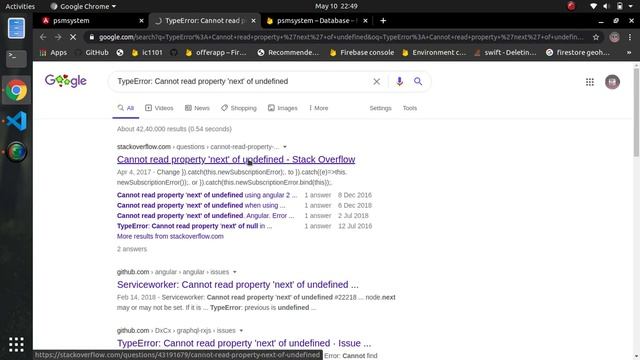Viewport: 640px width, 360px height.
Task: Click the Chrome address bar URL
Action: click(x=341, y=37)
